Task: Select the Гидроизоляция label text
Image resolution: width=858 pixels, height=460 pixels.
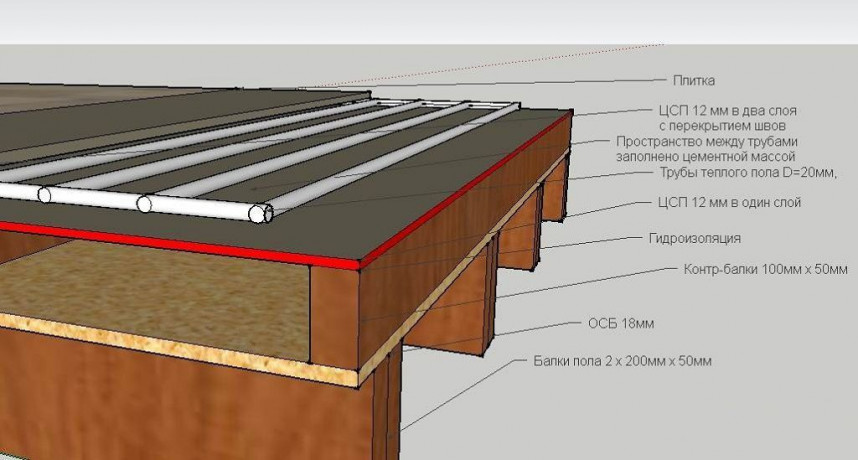Action: click(x=694, y=238)
